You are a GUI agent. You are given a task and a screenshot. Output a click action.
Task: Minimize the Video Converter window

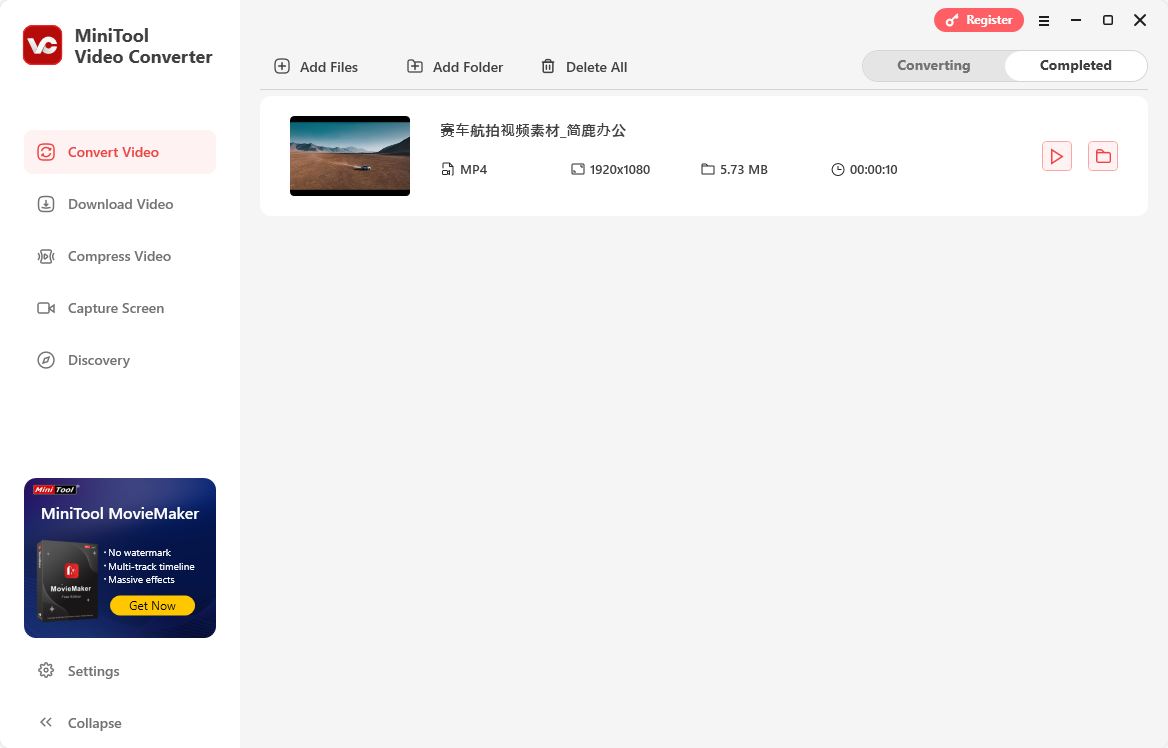tap(1076, 20)
